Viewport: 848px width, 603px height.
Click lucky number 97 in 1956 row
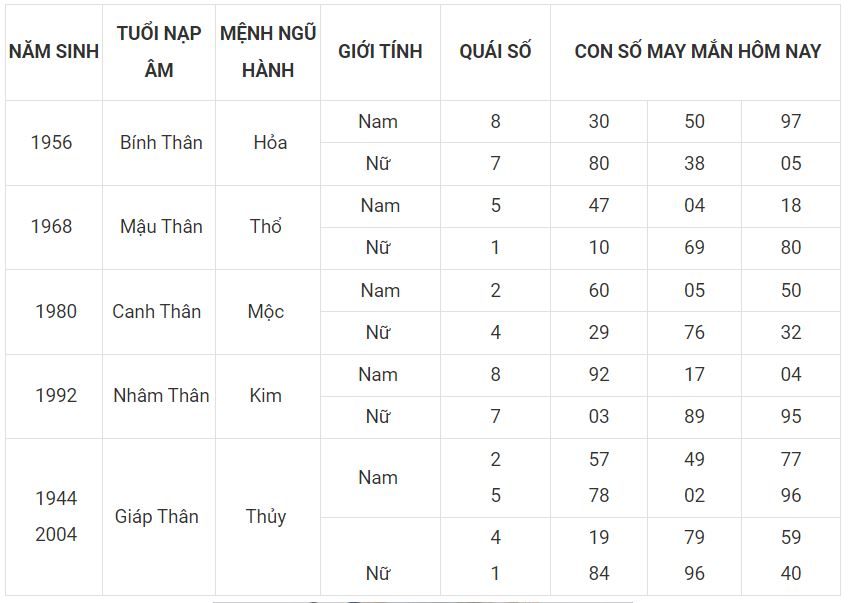pos(791,121)
